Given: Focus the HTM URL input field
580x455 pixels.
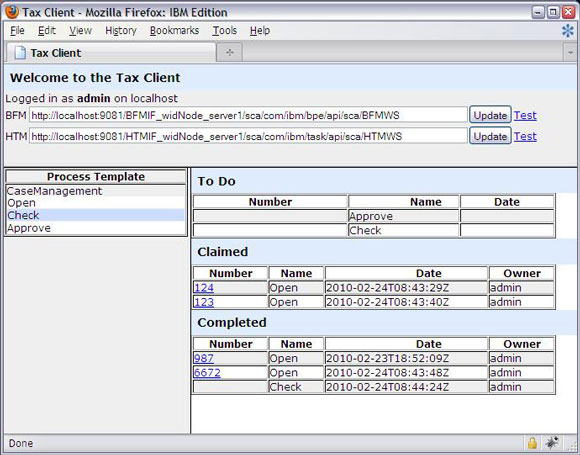Looking at the screenshot, I should tap(248, 136).
